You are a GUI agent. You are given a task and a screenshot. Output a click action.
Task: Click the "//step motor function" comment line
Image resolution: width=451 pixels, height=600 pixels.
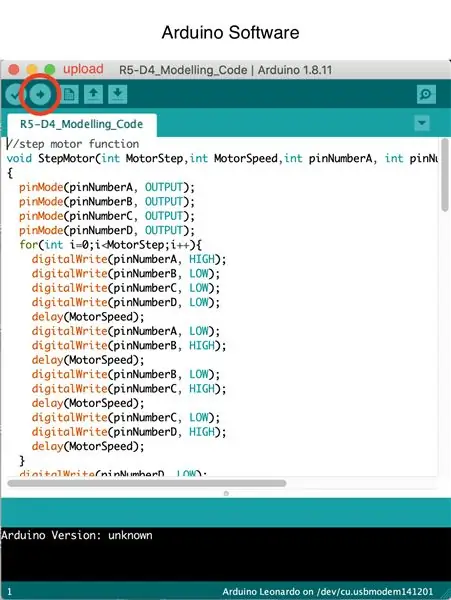coord(73,144)
